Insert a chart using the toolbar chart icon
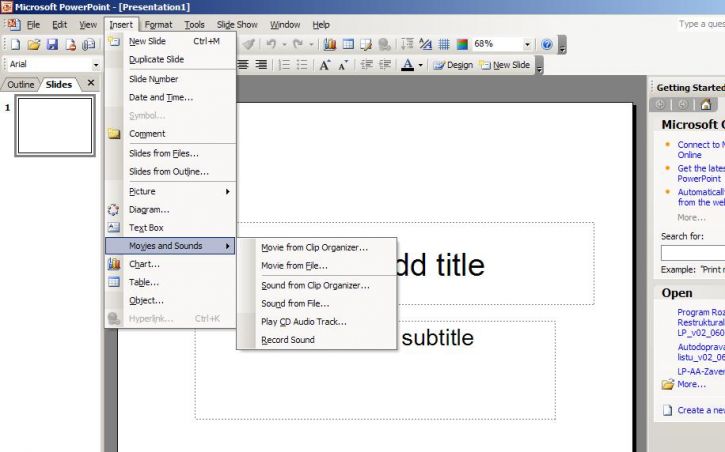The image size is (725, 452). point(330,44)
